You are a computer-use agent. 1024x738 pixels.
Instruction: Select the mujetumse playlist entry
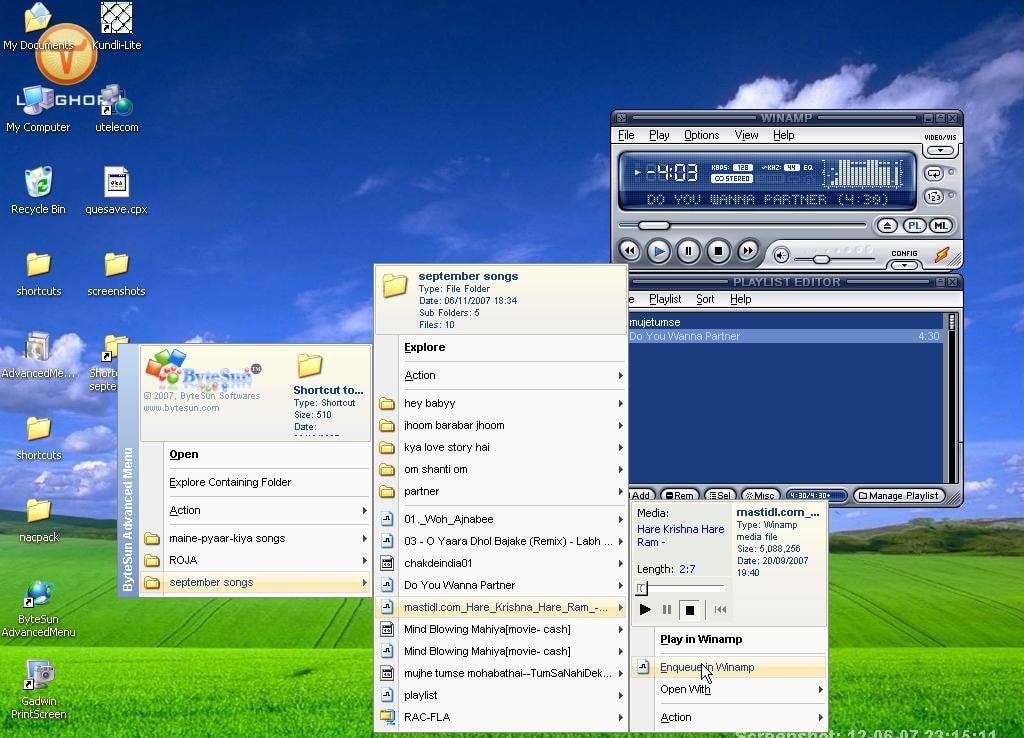point(784,322)
